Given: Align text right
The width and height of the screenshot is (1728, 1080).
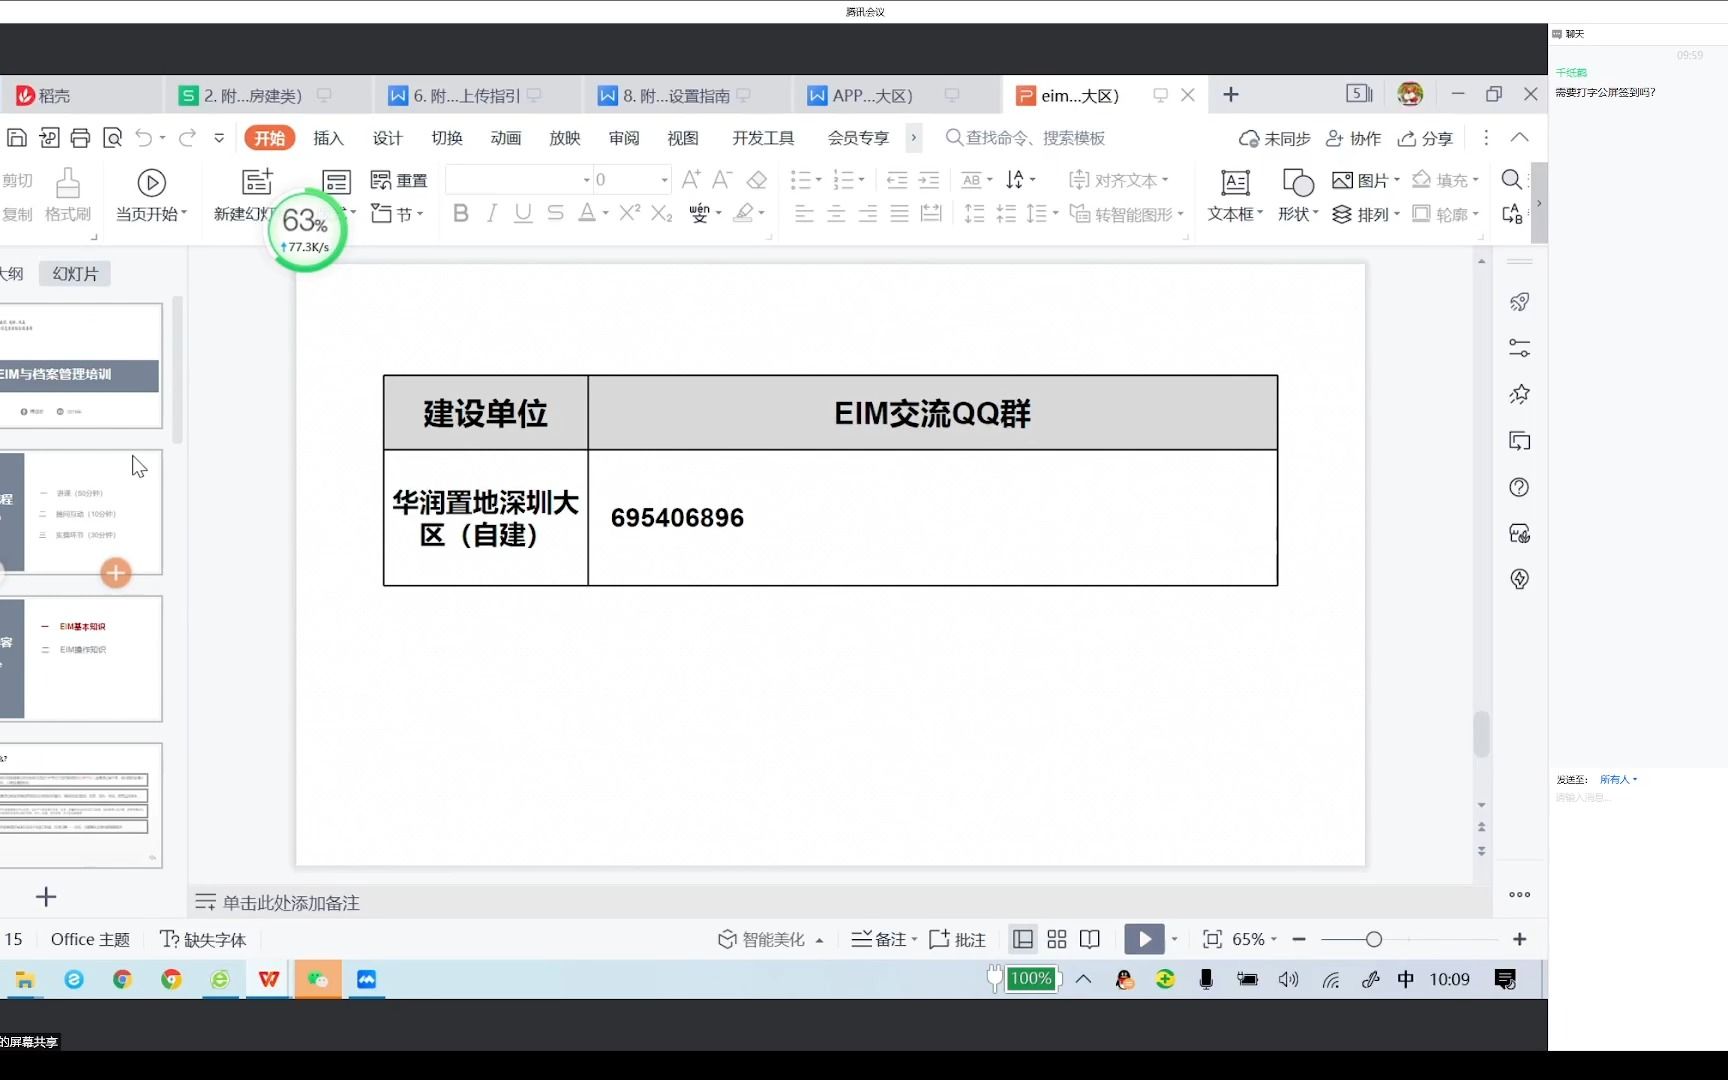Looking at the screenshot, I should pyautogui.click(x=868, y=213).
